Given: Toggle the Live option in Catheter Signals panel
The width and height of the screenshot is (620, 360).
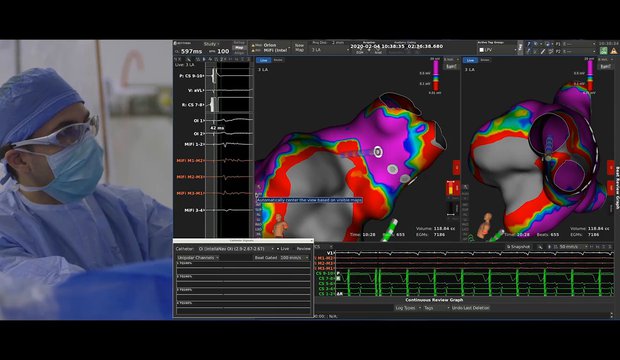Looking at the screenshot, I should pos(283,248).
